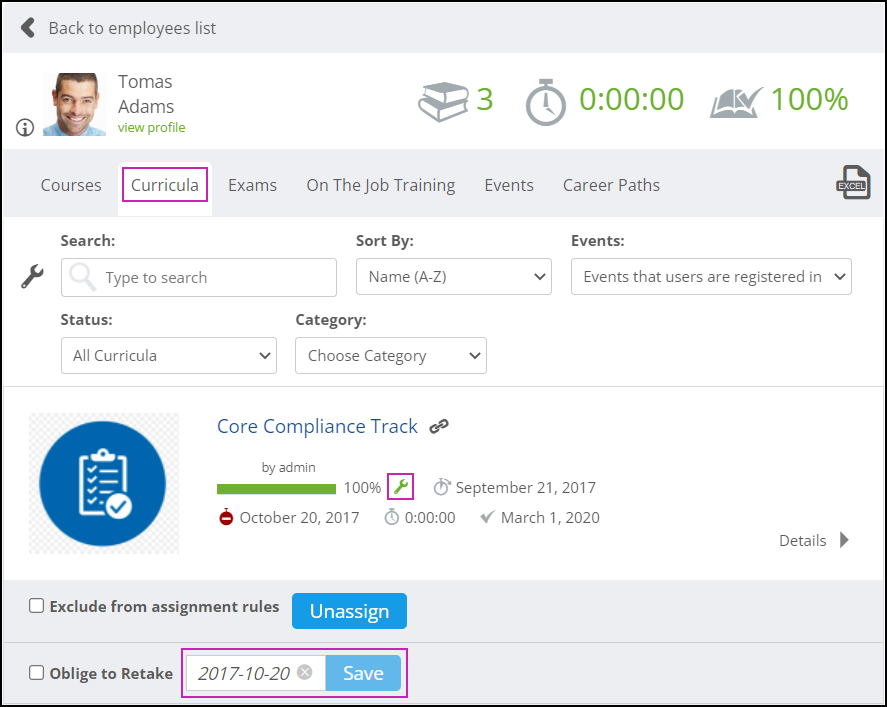Open the Career Paths tab

pyautogui.click(x=611, y=185)
